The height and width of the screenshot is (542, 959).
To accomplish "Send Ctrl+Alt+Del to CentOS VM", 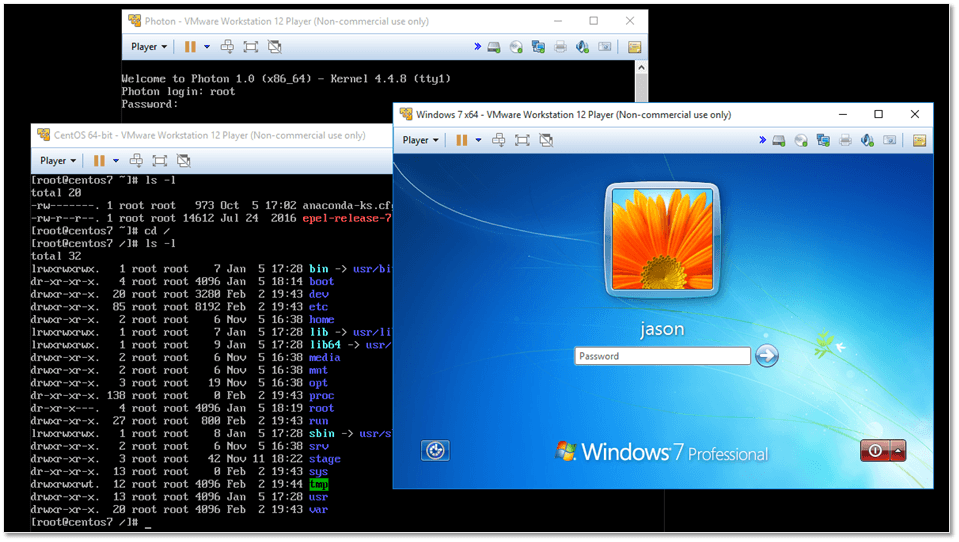I will 136,160.
